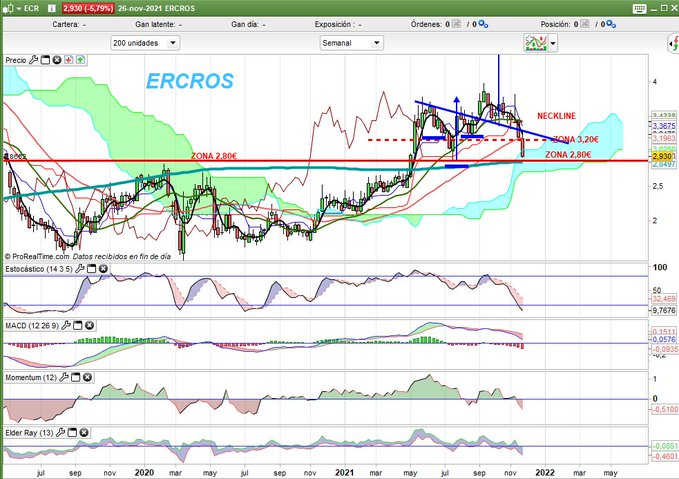Click the ZONA 3,20€ annotation
This screenshot has width=679, height=479.
tap(576, 139)
